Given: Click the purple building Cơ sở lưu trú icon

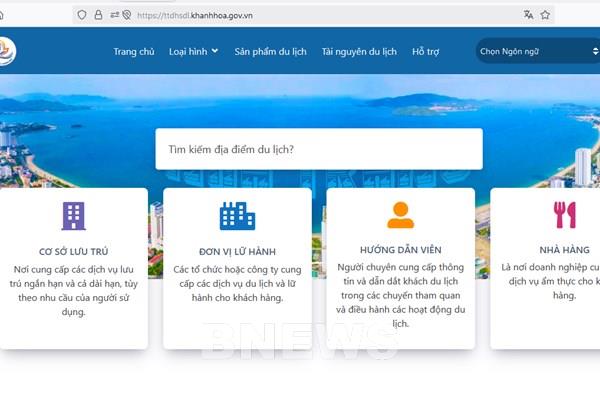Looking at the screenshot, I should [x=73, y=216].
